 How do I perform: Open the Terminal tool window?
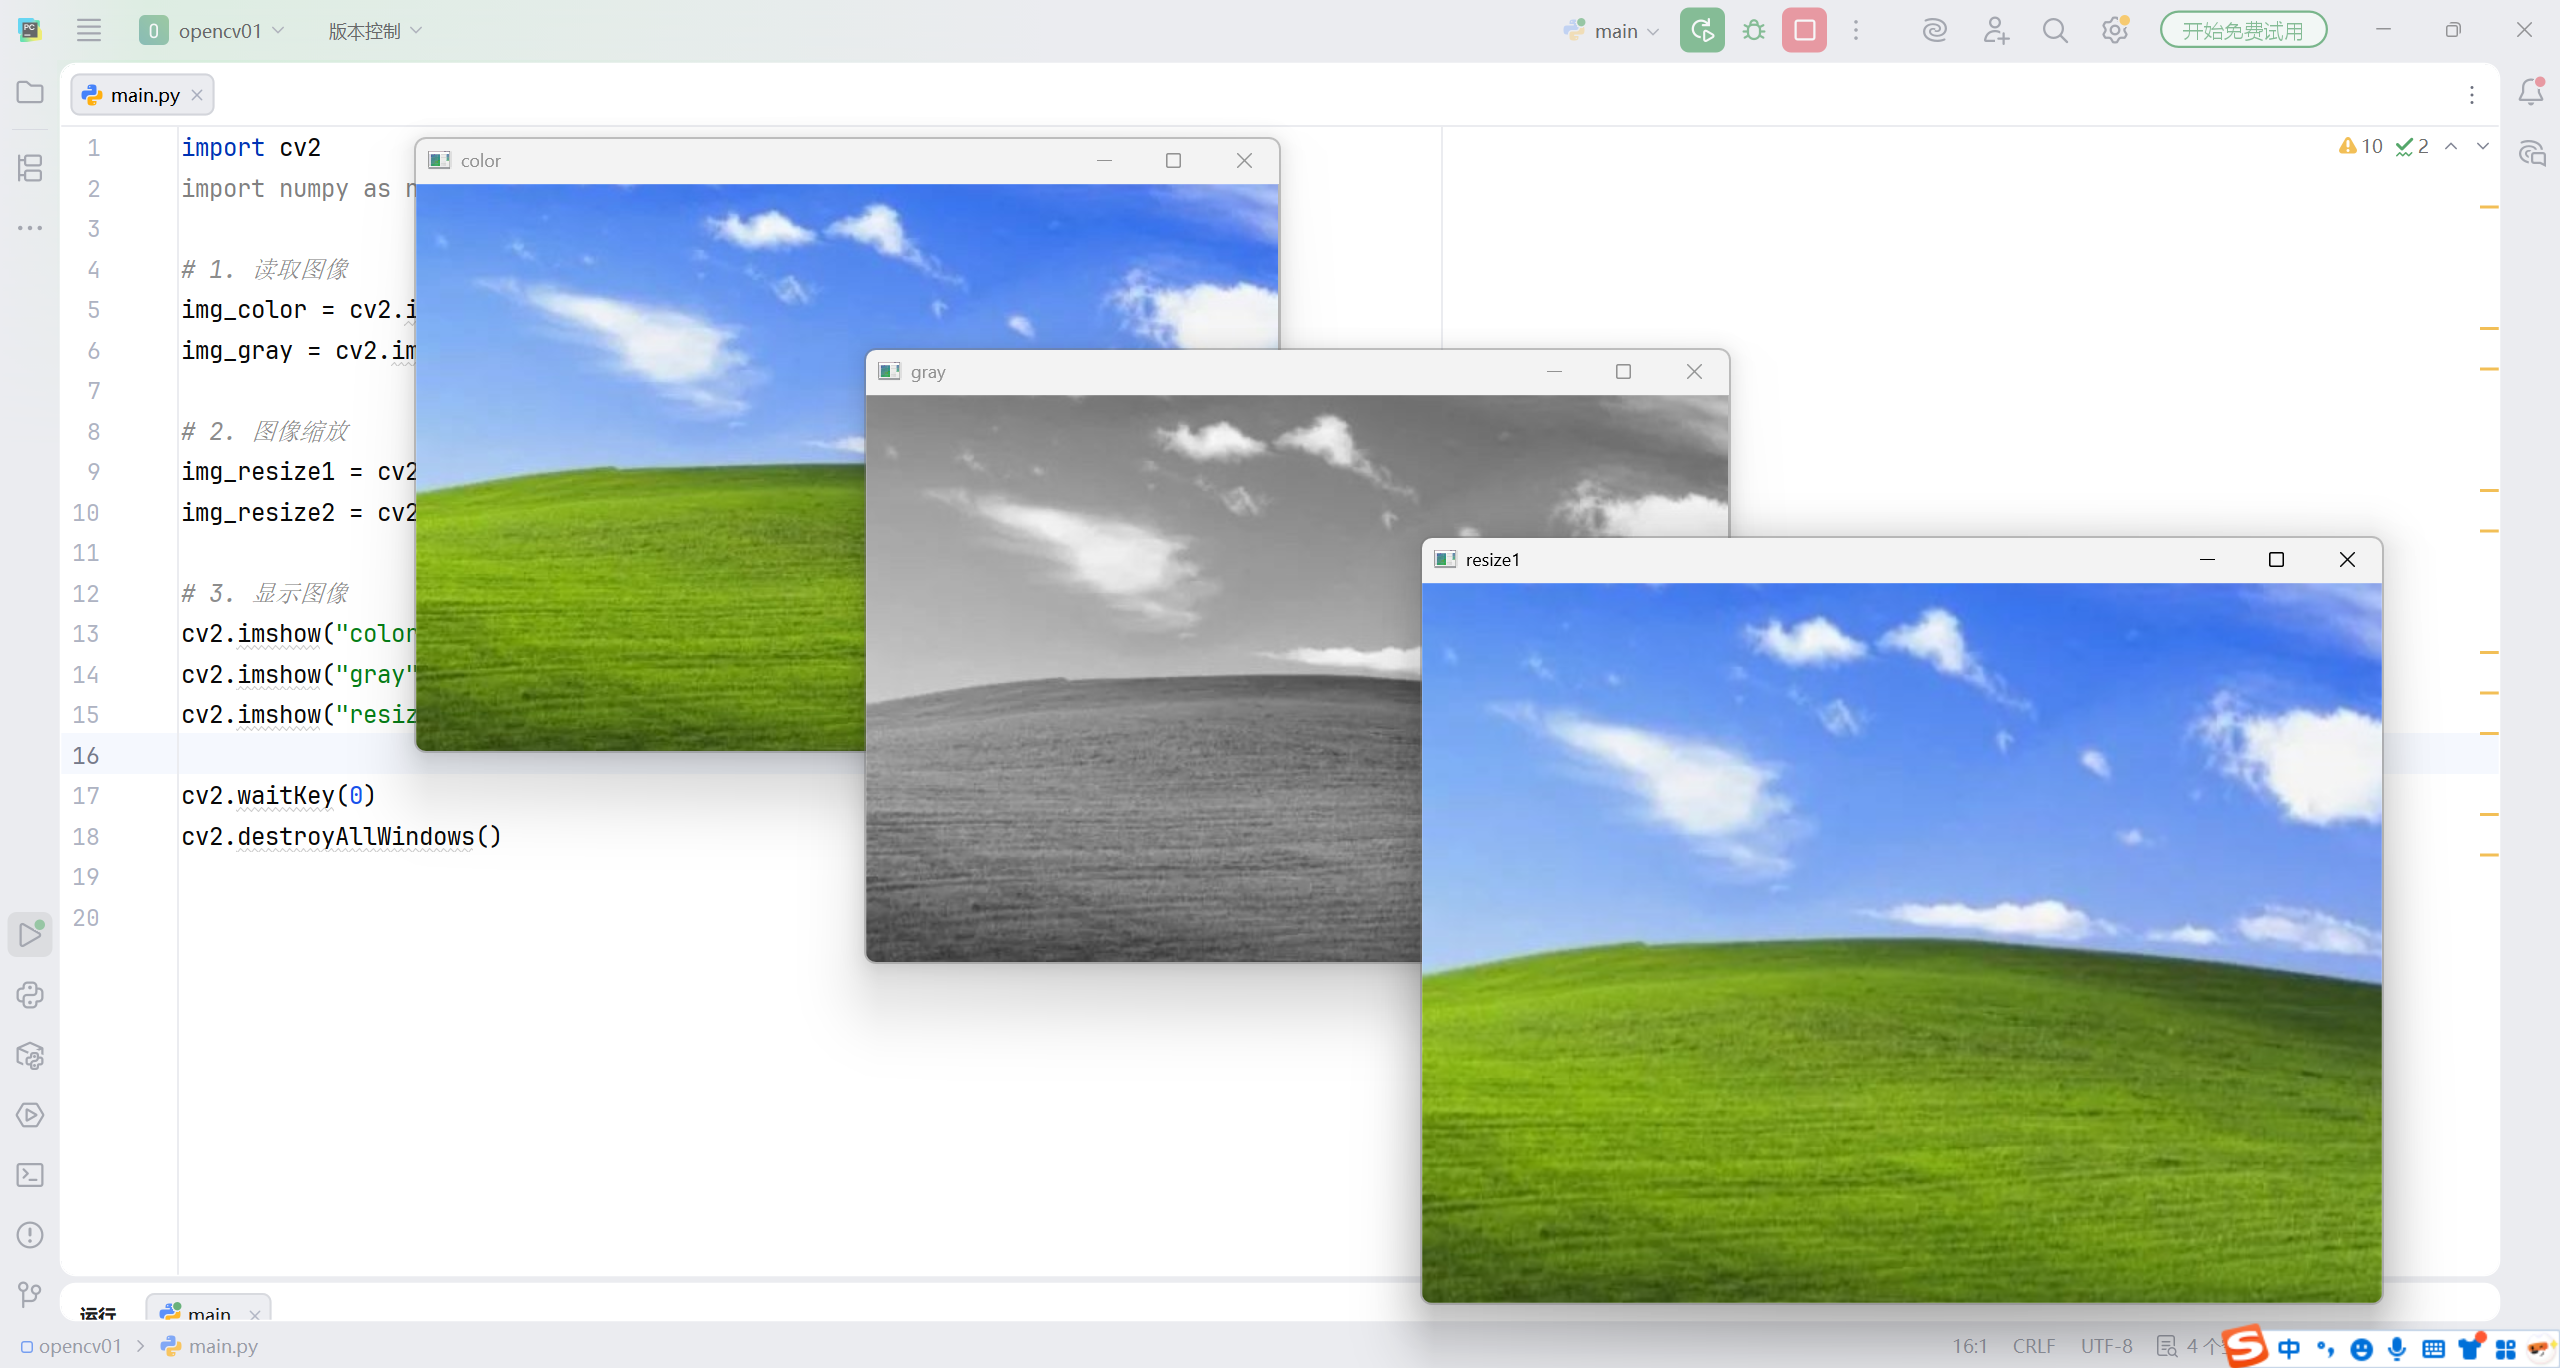pyautogui.click(x=30, y=1175)
